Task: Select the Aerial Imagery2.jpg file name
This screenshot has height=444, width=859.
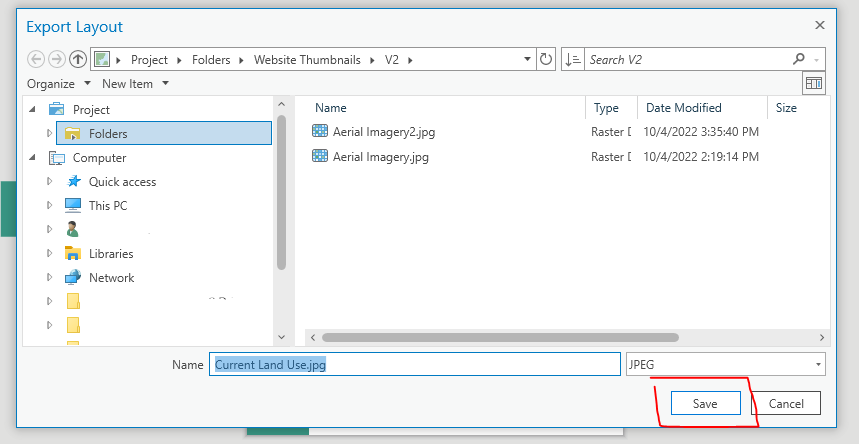Action: click(x=384, y=132)
